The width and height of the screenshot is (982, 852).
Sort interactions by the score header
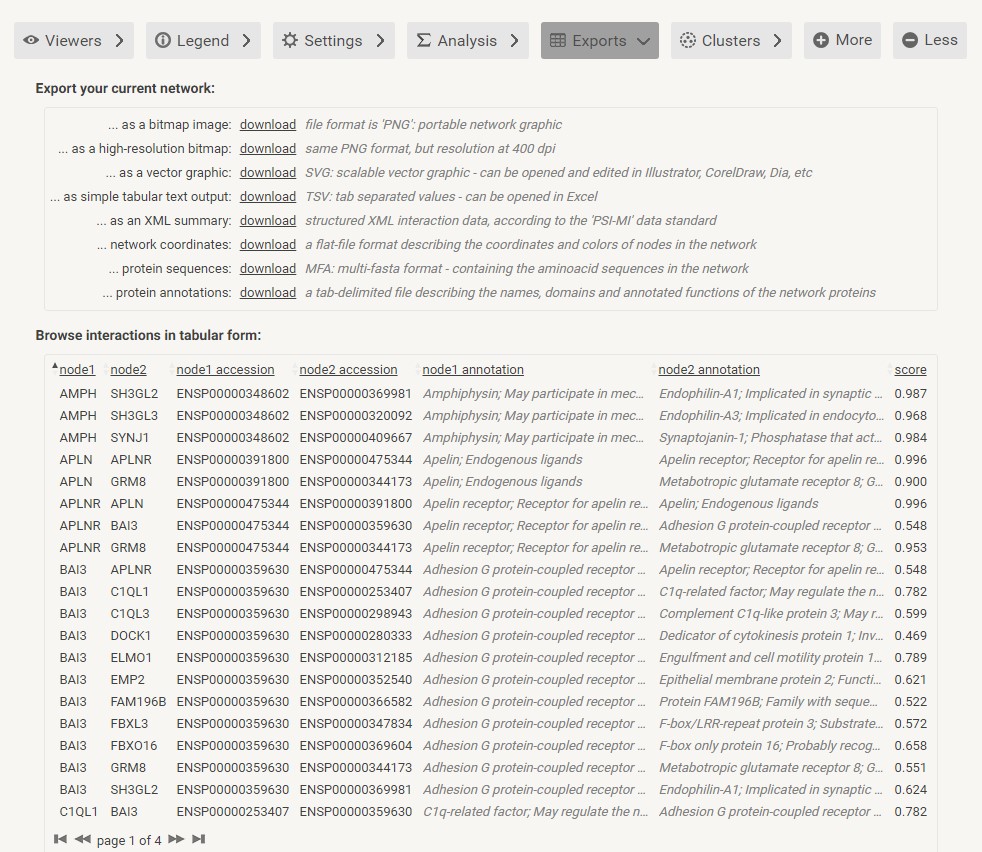(x=911, y=370)
